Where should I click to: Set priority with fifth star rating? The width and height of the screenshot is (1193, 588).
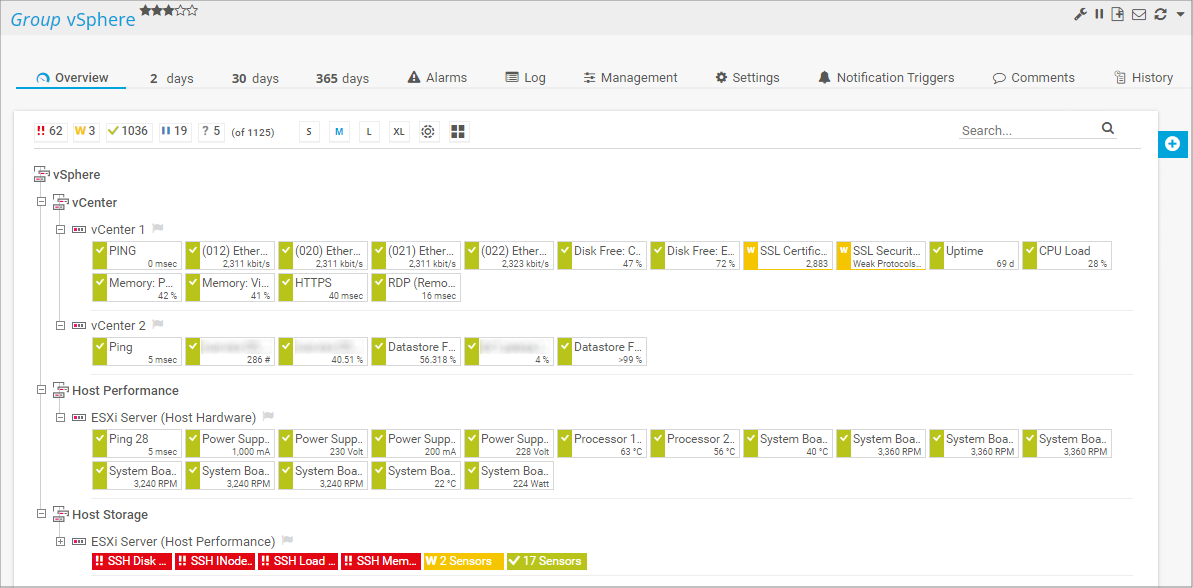point(193,10)
